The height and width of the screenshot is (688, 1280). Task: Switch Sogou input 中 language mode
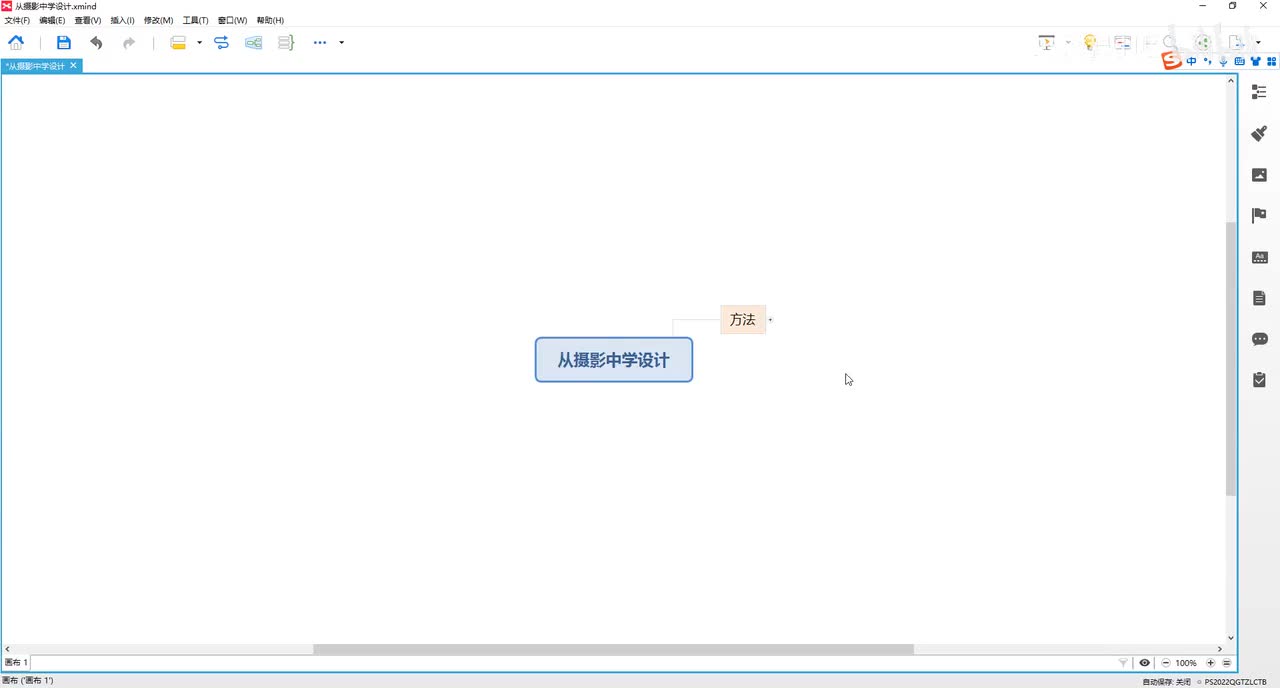[1191, 61]
